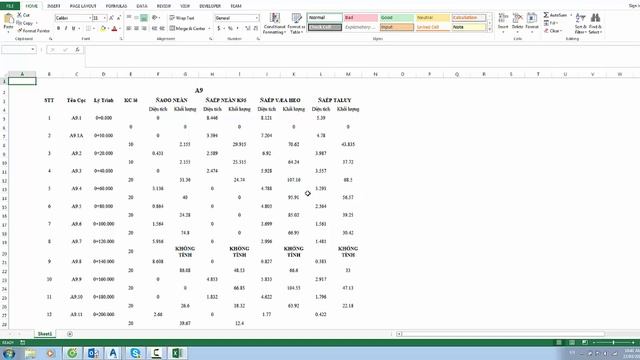Screen dimensions: 640x360
Task: Align cell text to the left
Action: coord(129,29)
